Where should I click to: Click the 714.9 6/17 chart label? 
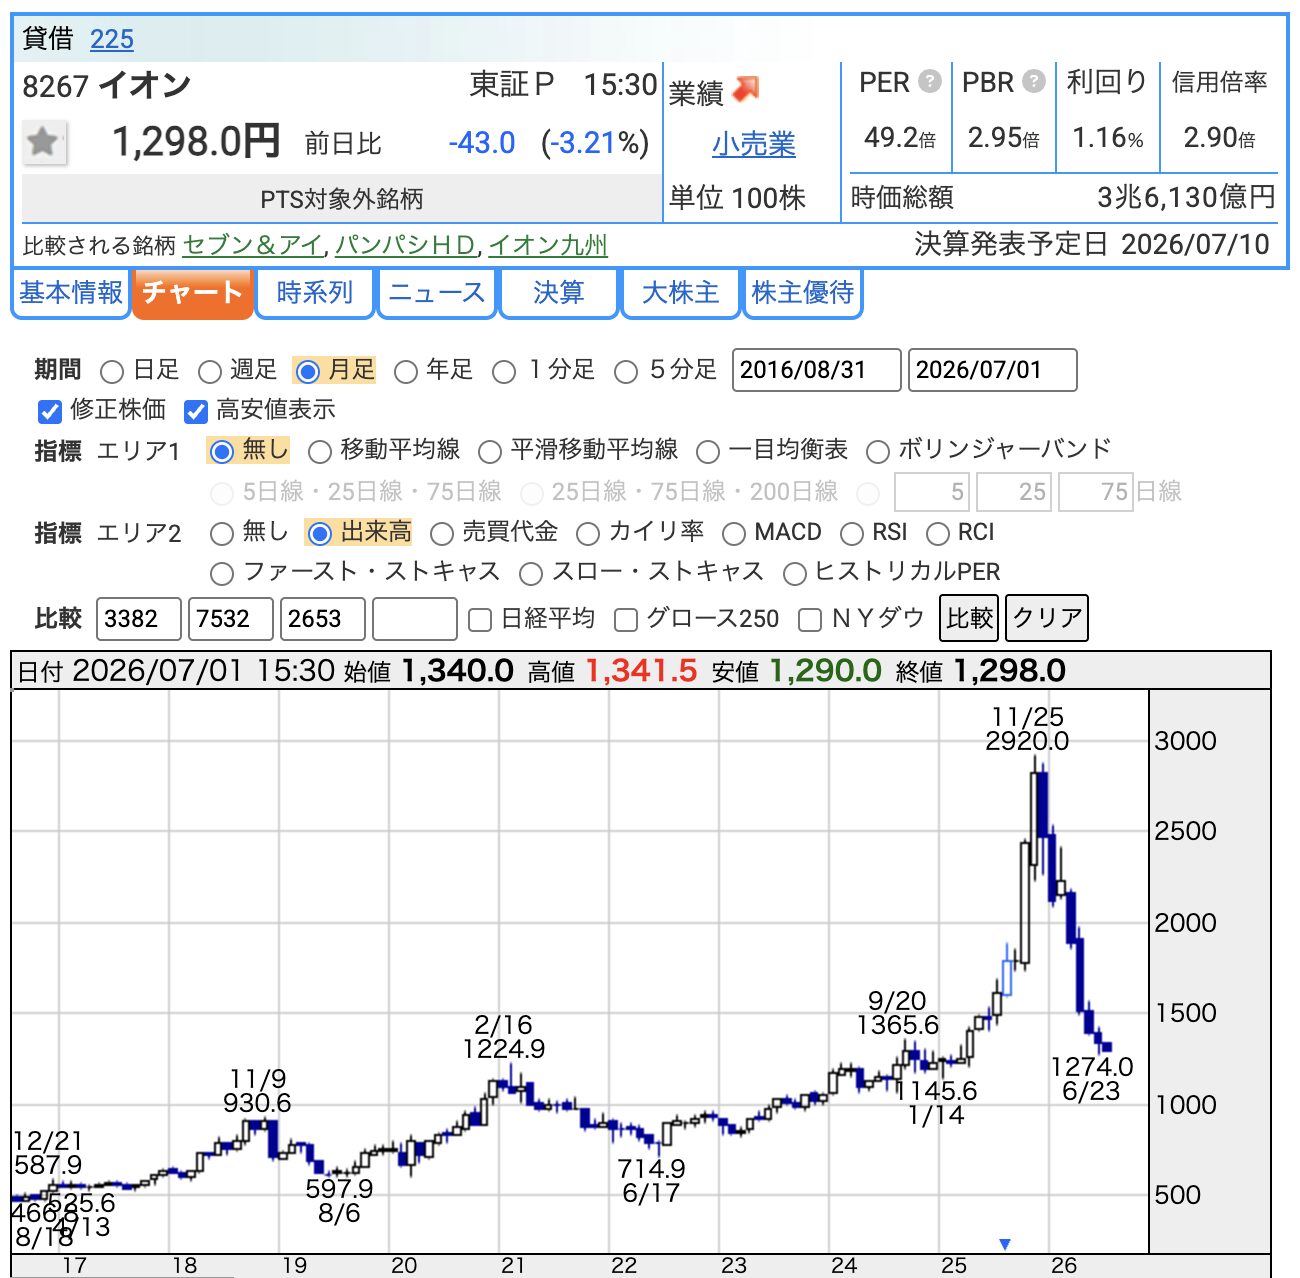651,1181
